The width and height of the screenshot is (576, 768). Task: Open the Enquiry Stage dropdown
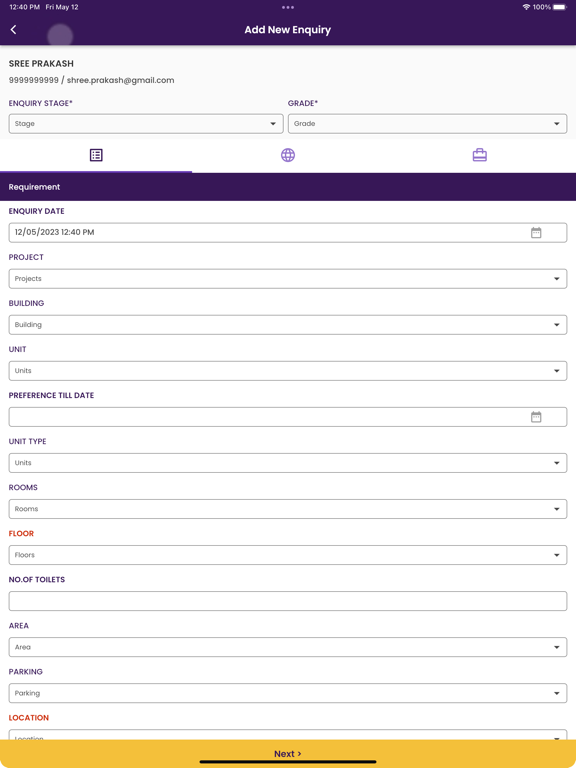pyautogui.click(x=146, y=124)
